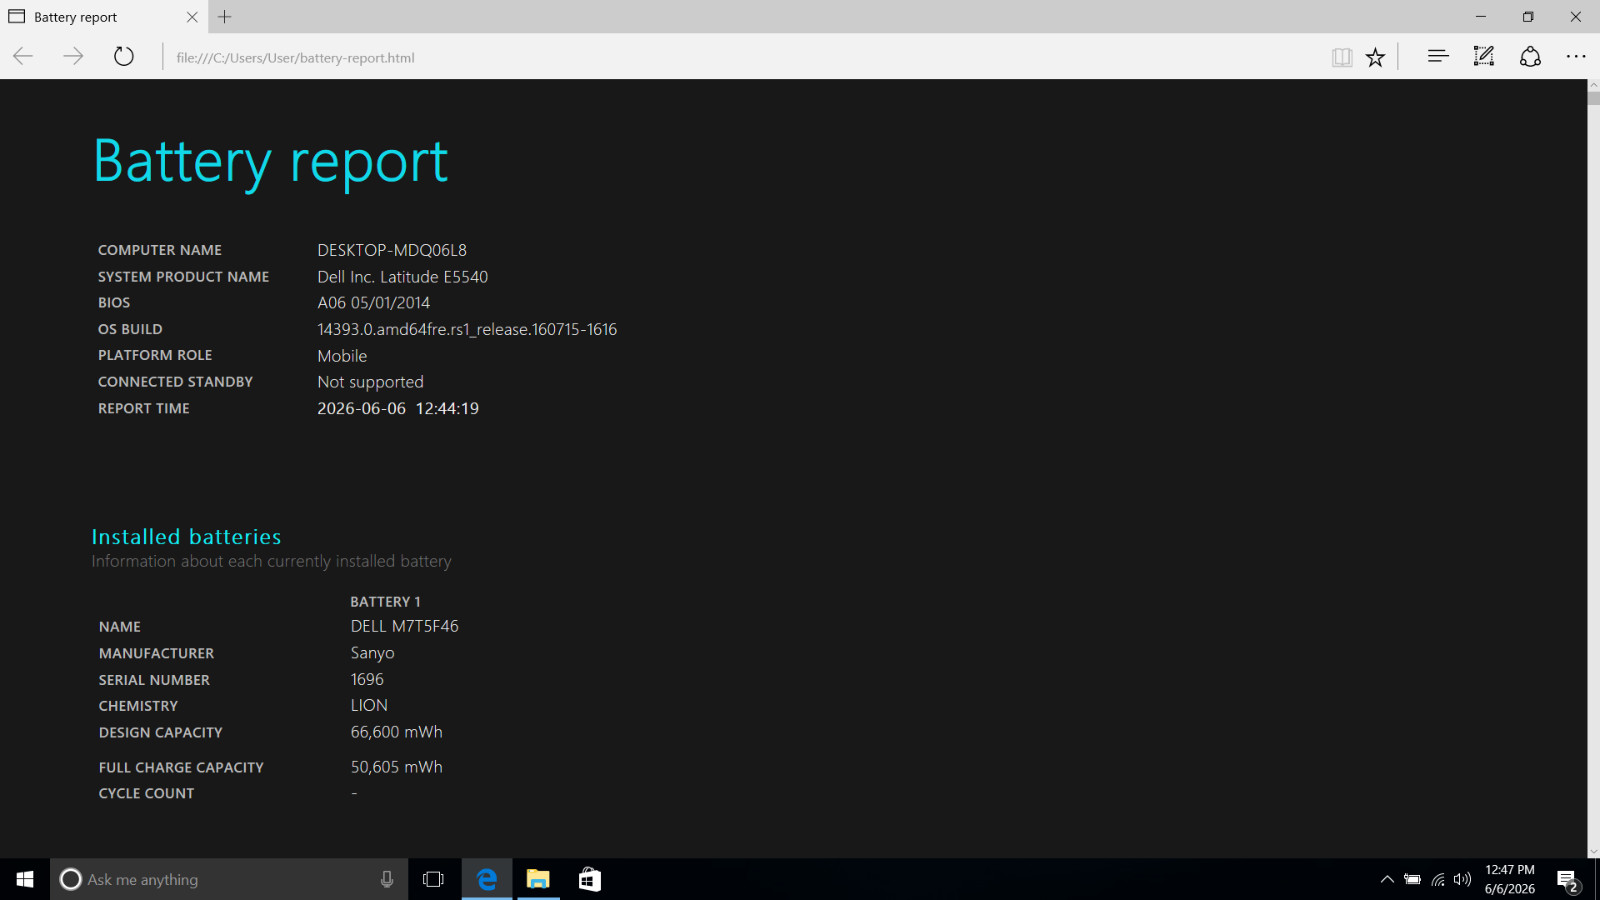Click the BATTERY 1 column header
Image resolution: width=1600 pixels, height=900 pixels.
385,601
